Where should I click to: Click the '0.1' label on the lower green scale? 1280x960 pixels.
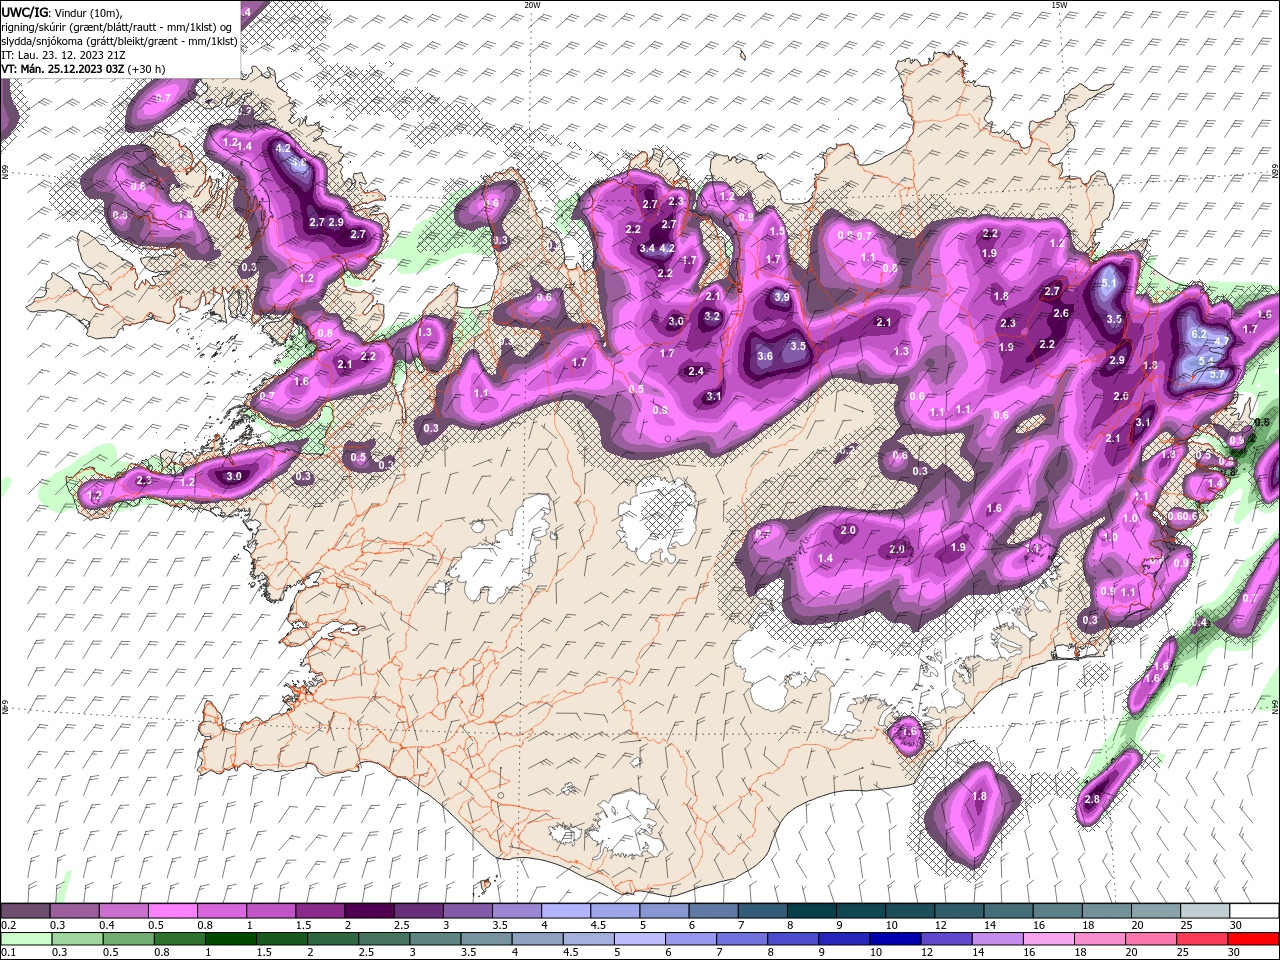click(8, 952)
